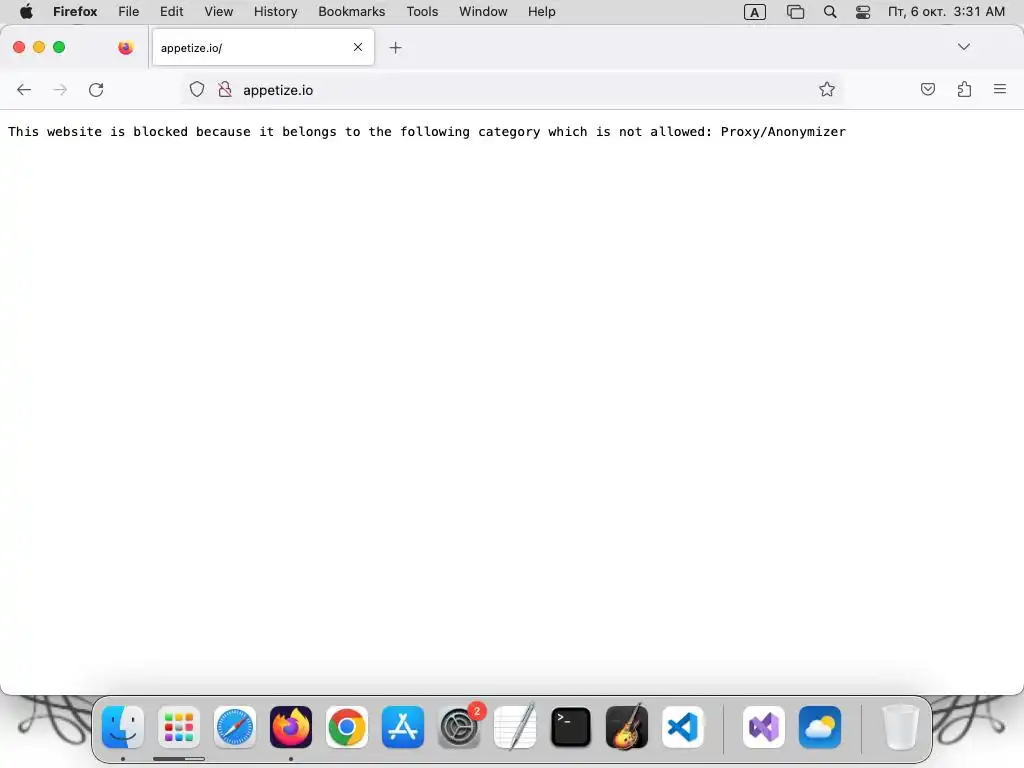Screen dimensions: 1024x768
Task: Open the tracking protection shield panel
Action: 197,89
